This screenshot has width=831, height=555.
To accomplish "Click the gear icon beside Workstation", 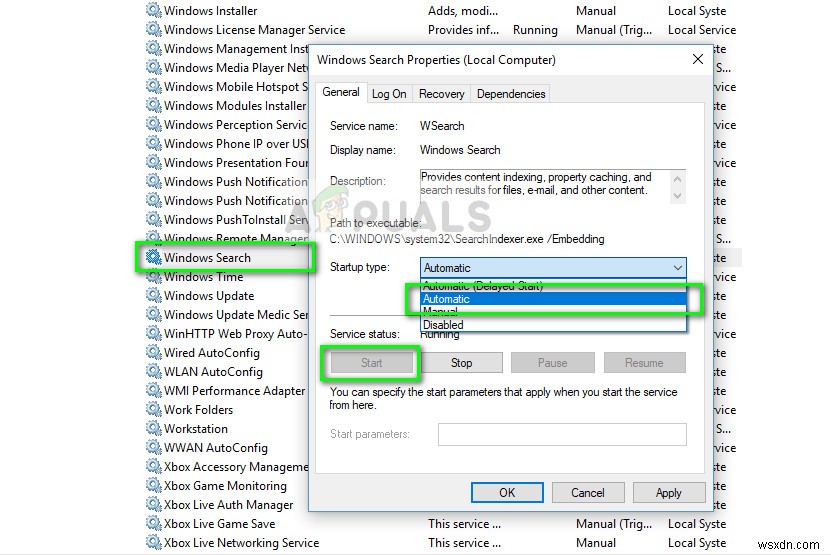I will (154, 428).
